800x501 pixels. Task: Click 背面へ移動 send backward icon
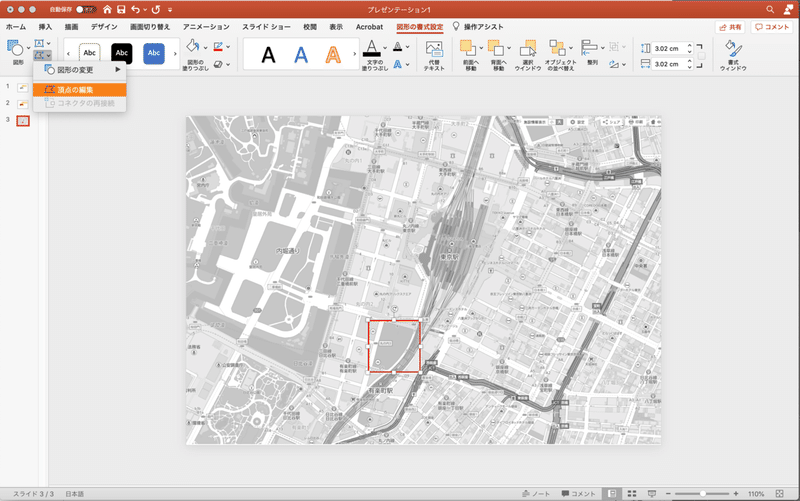495,48
